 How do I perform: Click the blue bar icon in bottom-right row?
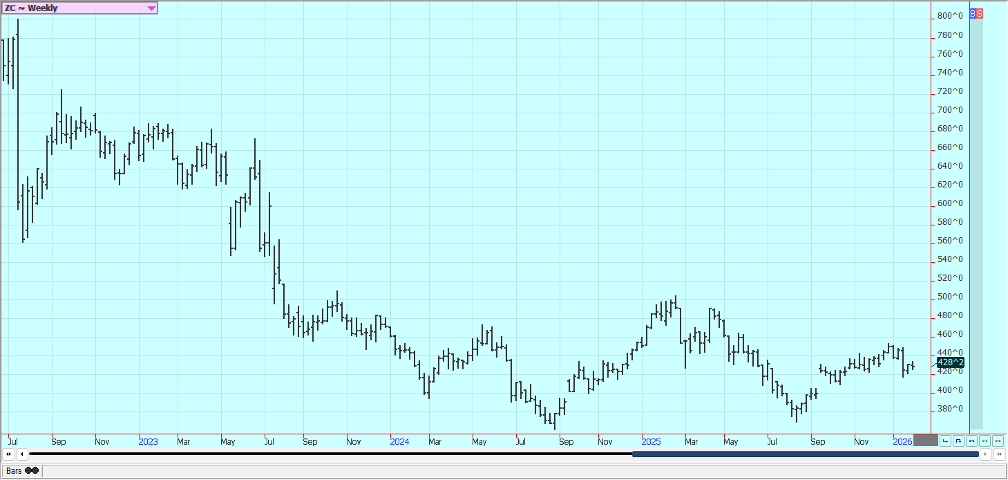pos(971,440)
